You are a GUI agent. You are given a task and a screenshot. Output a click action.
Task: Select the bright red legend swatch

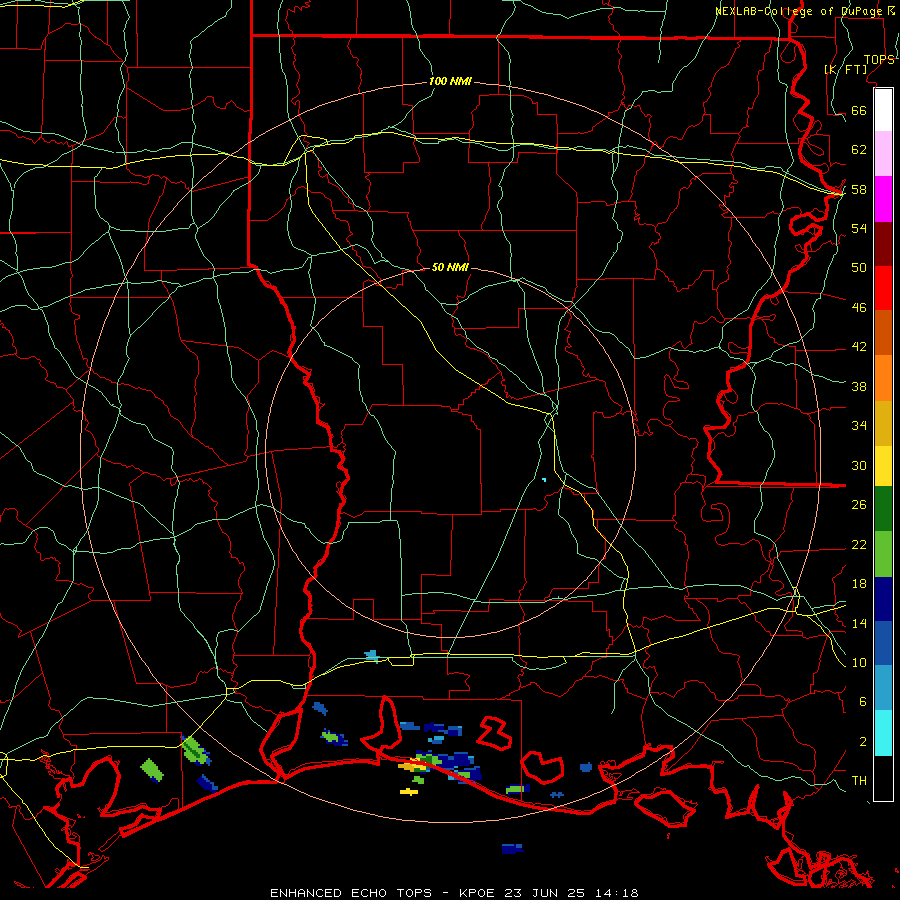pos(883,288)
